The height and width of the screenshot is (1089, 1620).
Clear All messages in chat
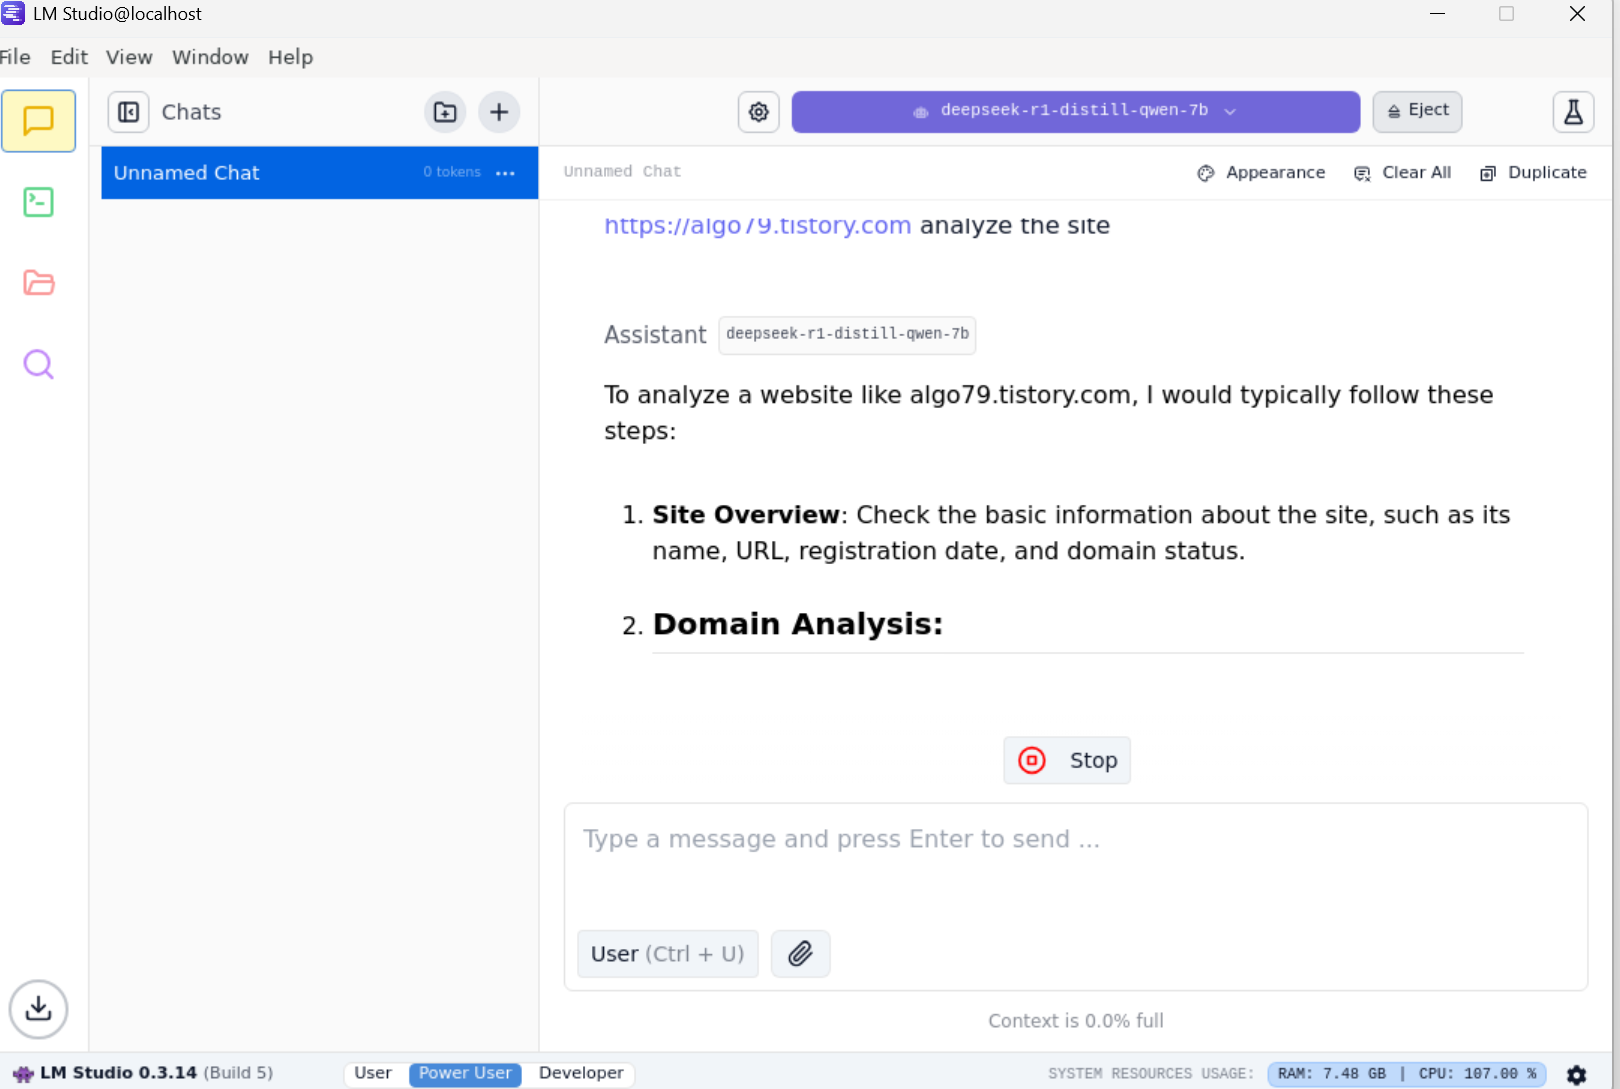click(1402, 173)
